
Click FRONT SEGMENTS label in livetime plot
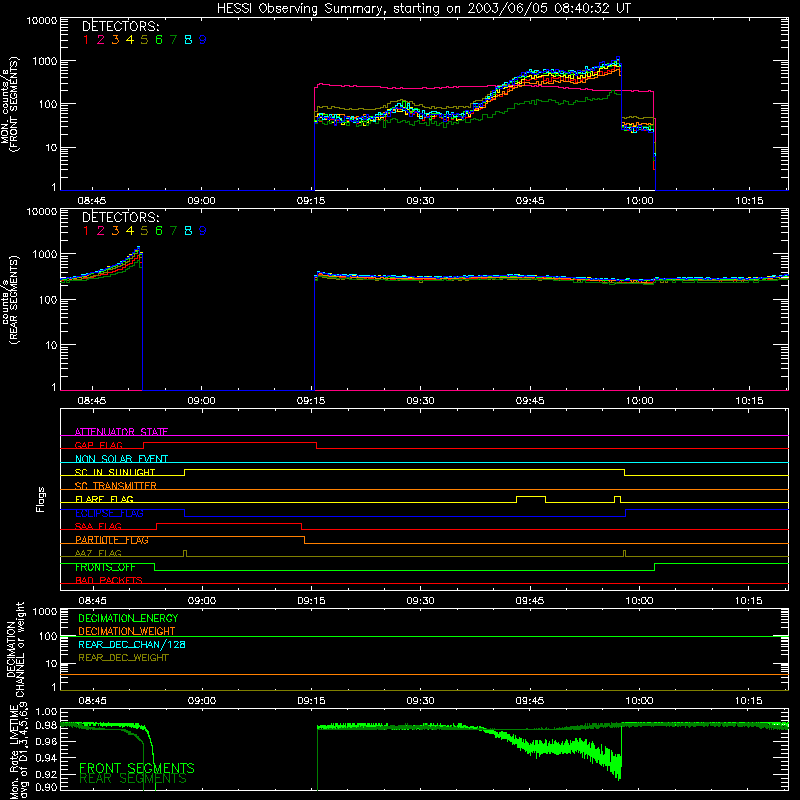137,768
